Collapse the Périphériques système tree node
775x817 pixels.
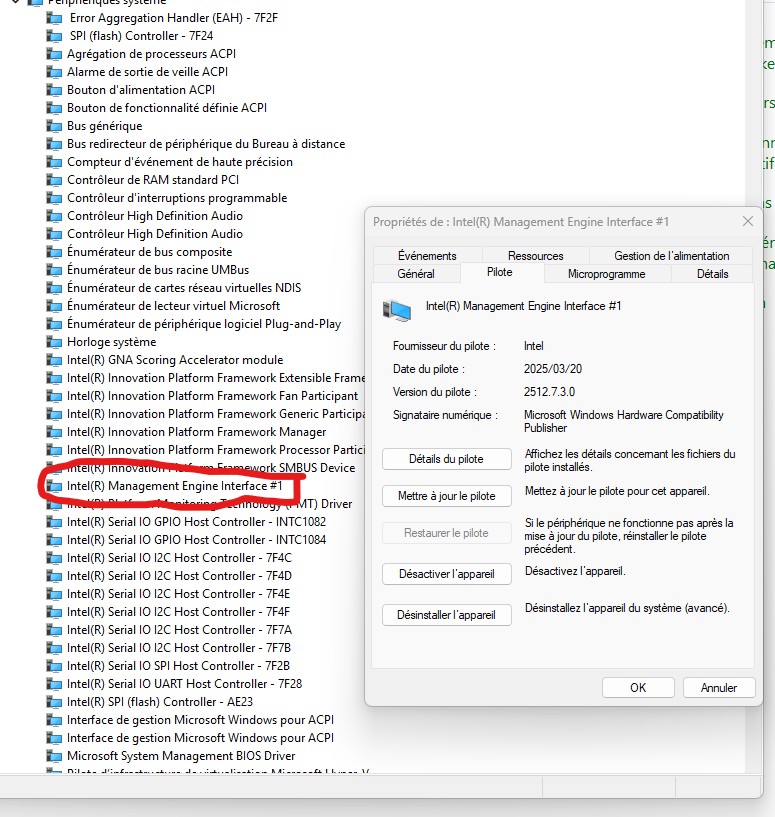pos(16,2)
